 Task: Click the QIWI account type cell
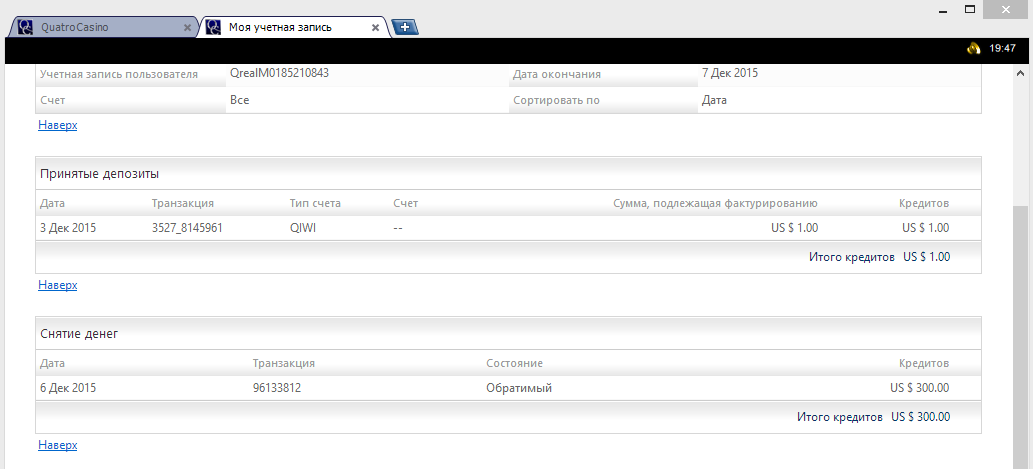pyautogui.click(x=303, y=228)
